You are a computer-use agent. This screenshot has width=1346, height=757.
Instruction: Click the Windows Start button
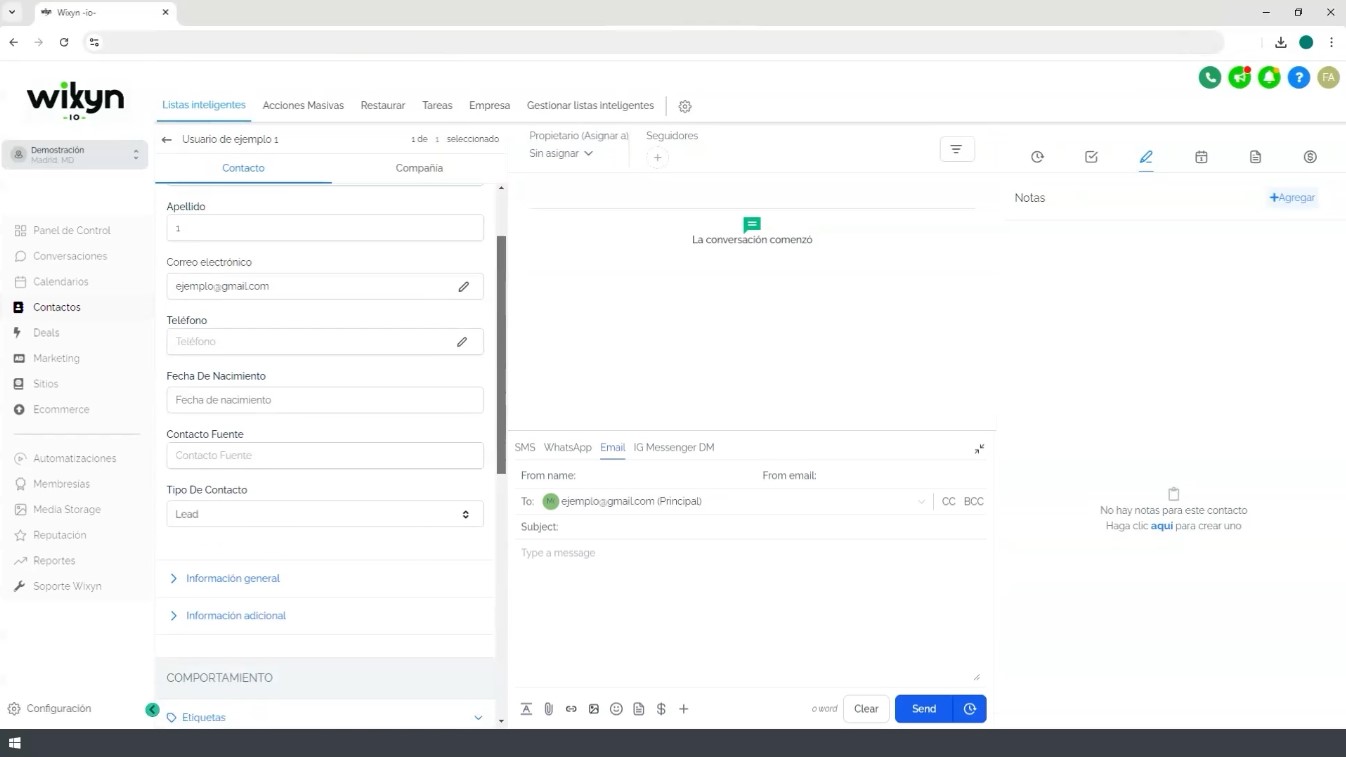(x=14, y=743)
